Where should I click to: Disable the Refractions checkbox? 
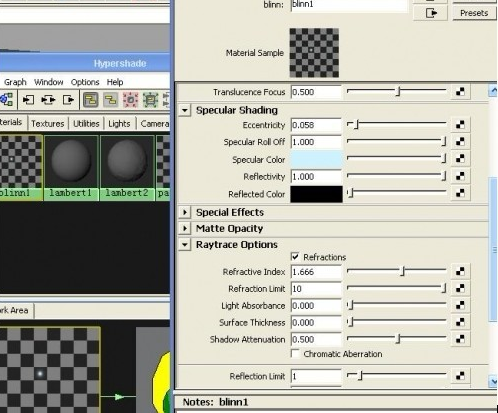tap(295, 257)
